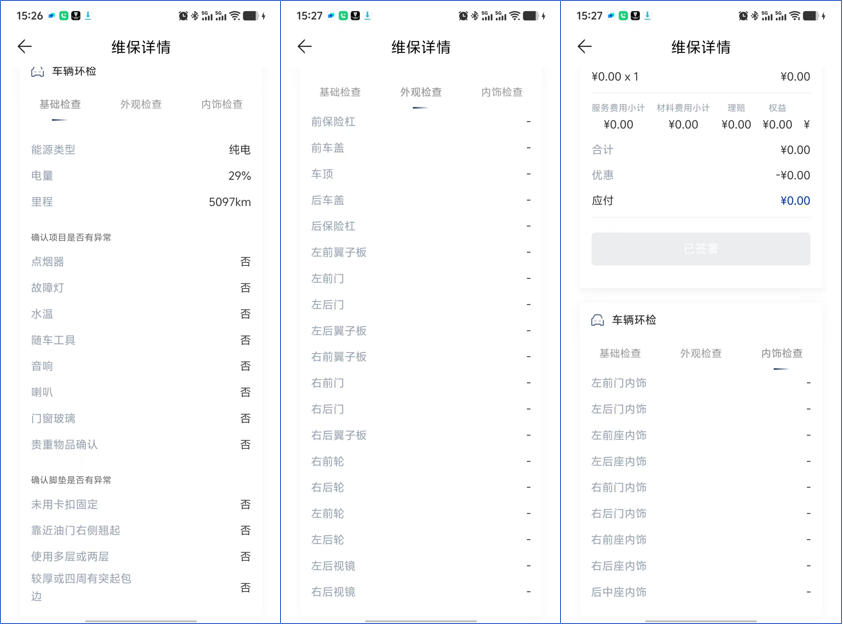This screenshot has height=625, width=843.
Task: Tap the 后车盖 row
Action: 421,200
